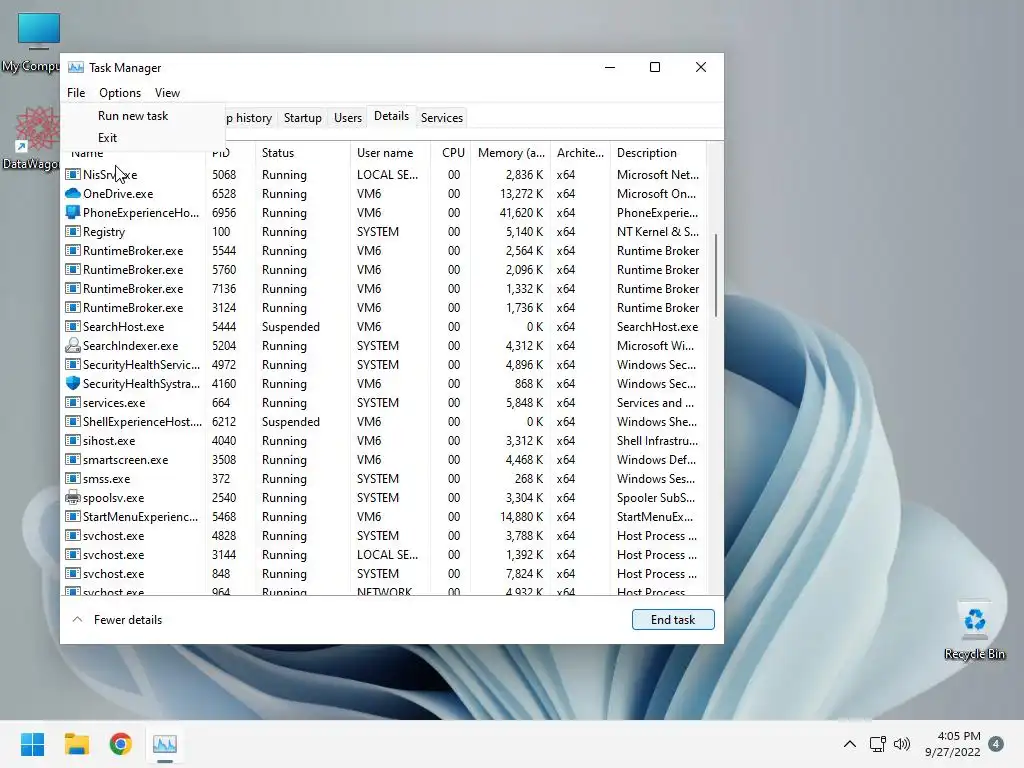This screenshot has height=768, width=1024.
Task: Select the svchost.exe row with PID 4828
Action: tap(384, 536)
